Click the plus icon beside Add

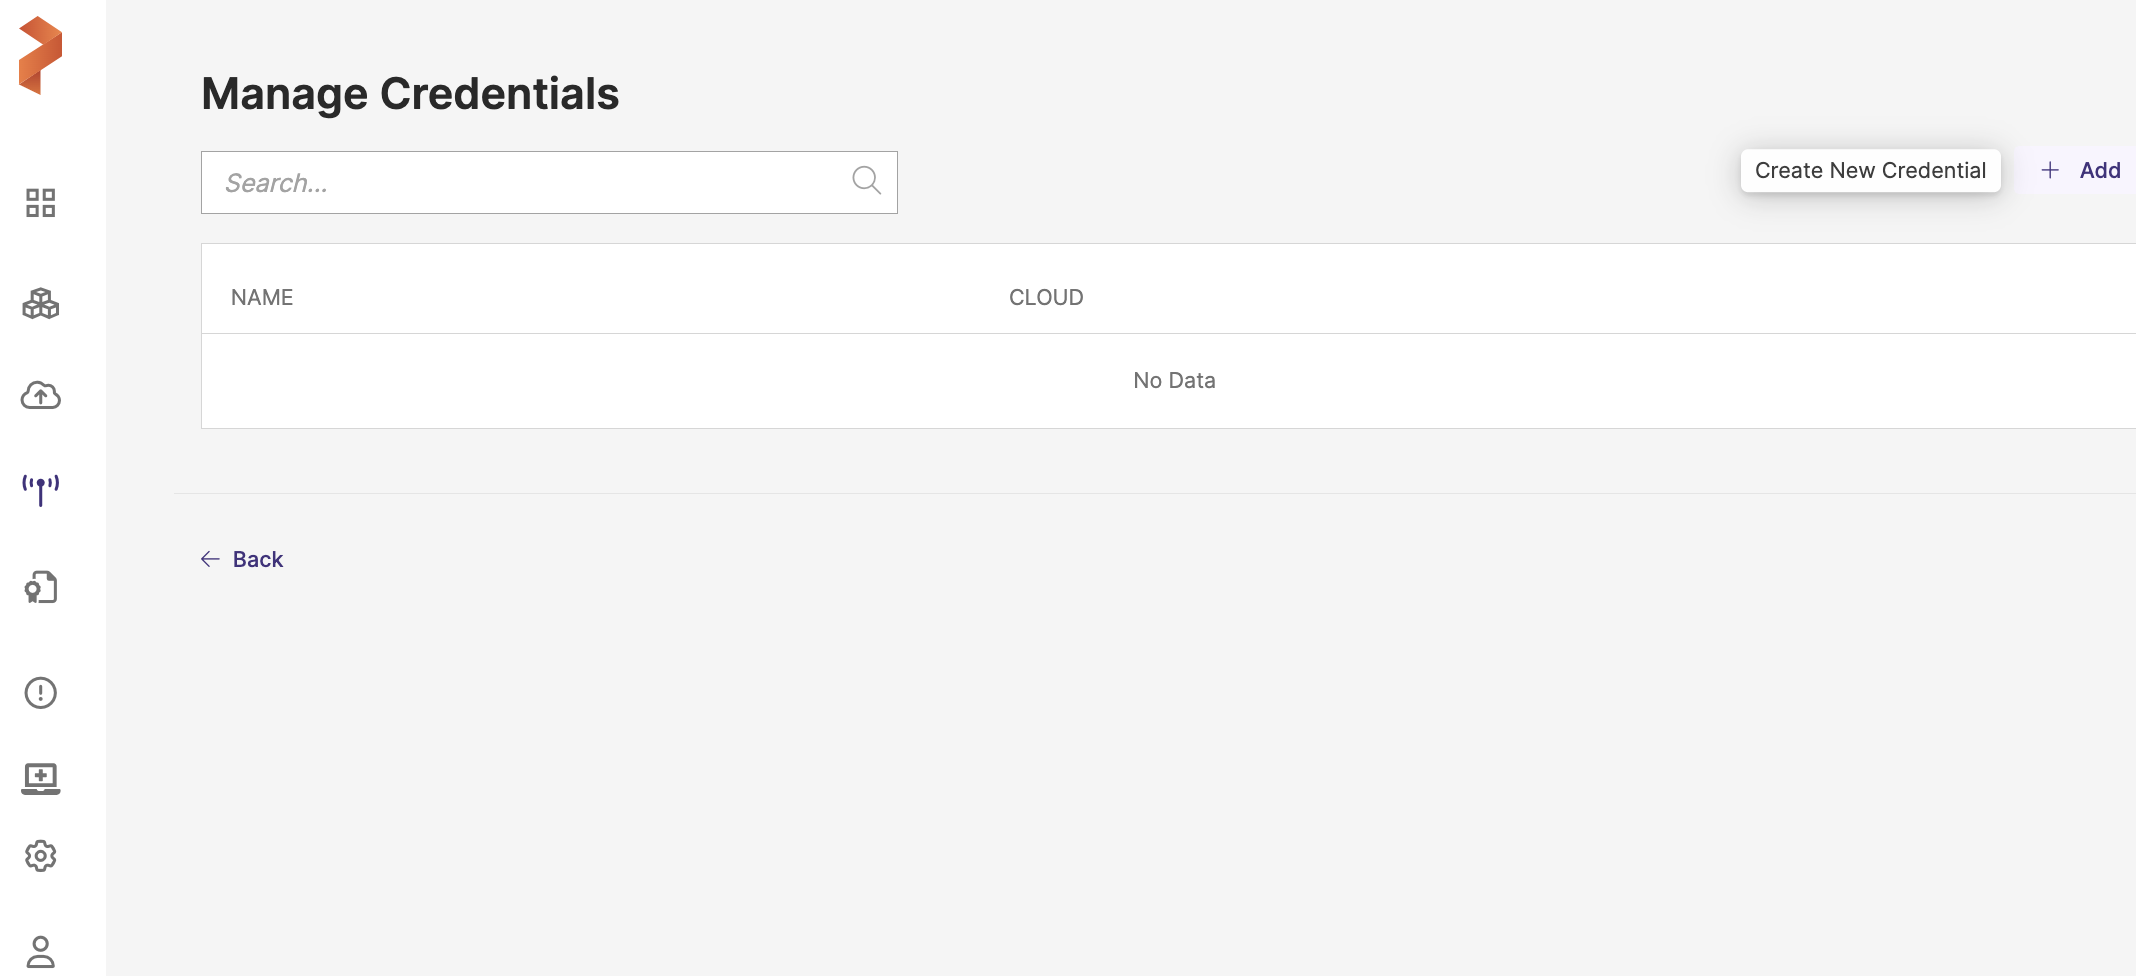point(2050,170)
